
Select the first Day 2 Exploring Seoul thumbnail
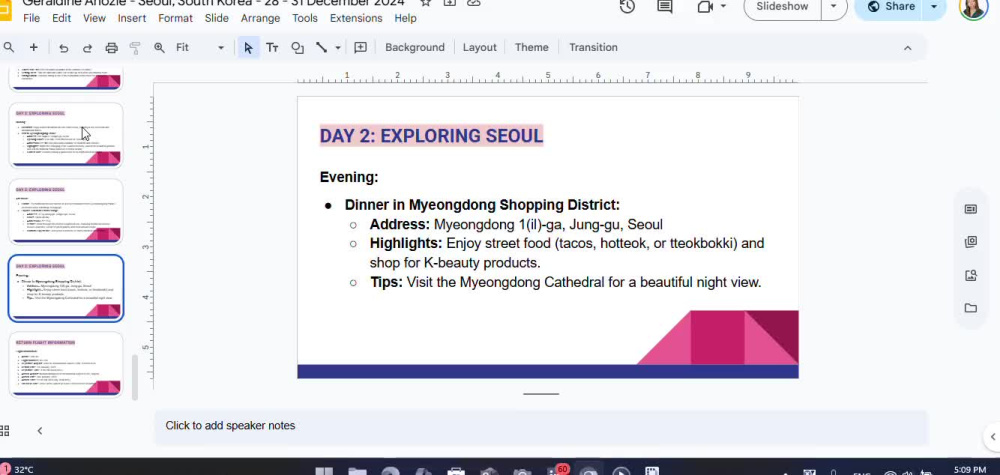click(x=66, y=135)
